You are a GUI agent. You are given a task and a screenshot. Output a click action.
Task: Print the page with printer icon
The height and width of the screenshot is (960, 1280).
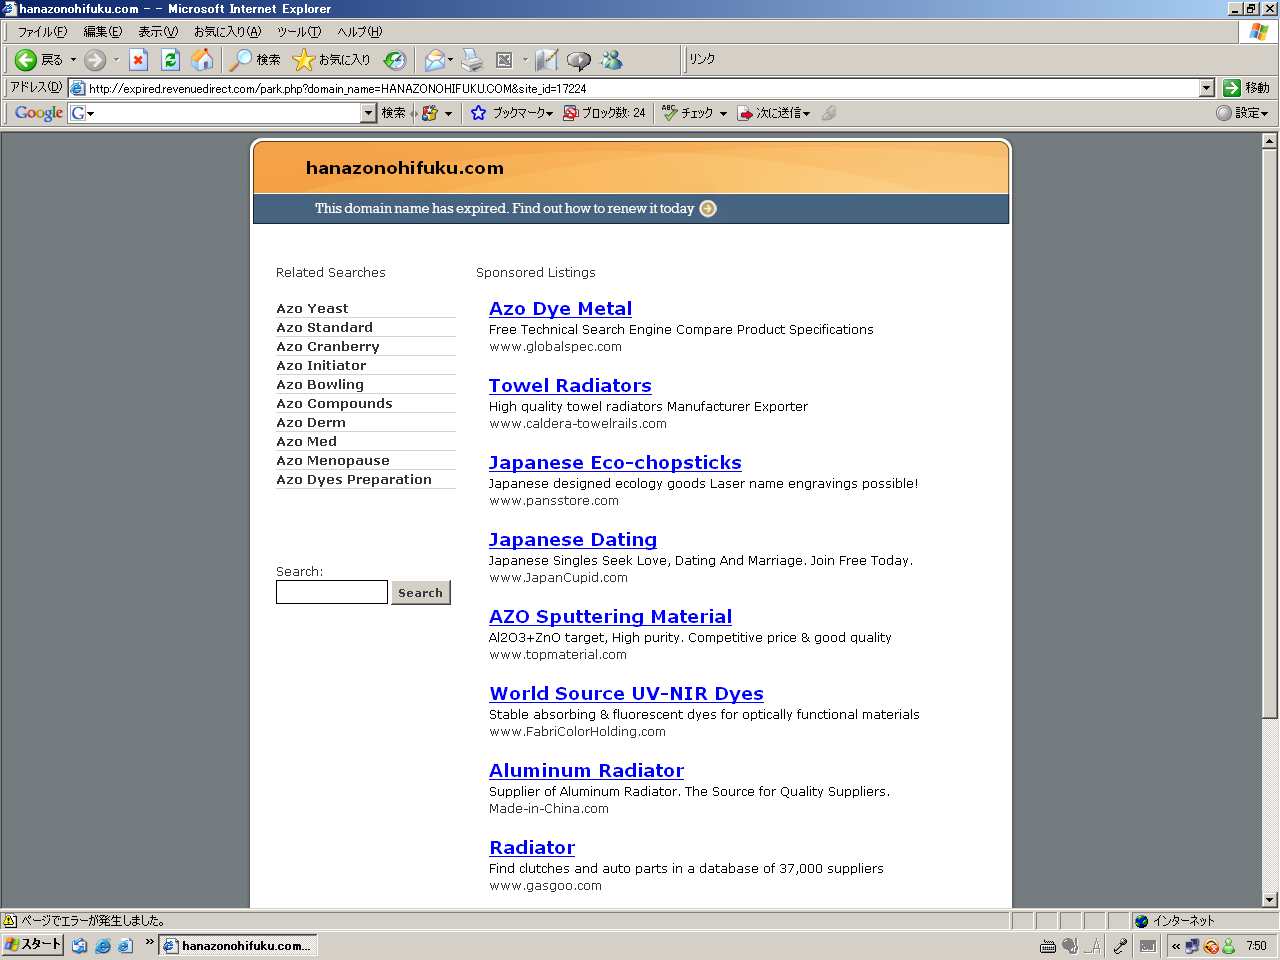tap(472, 60)
